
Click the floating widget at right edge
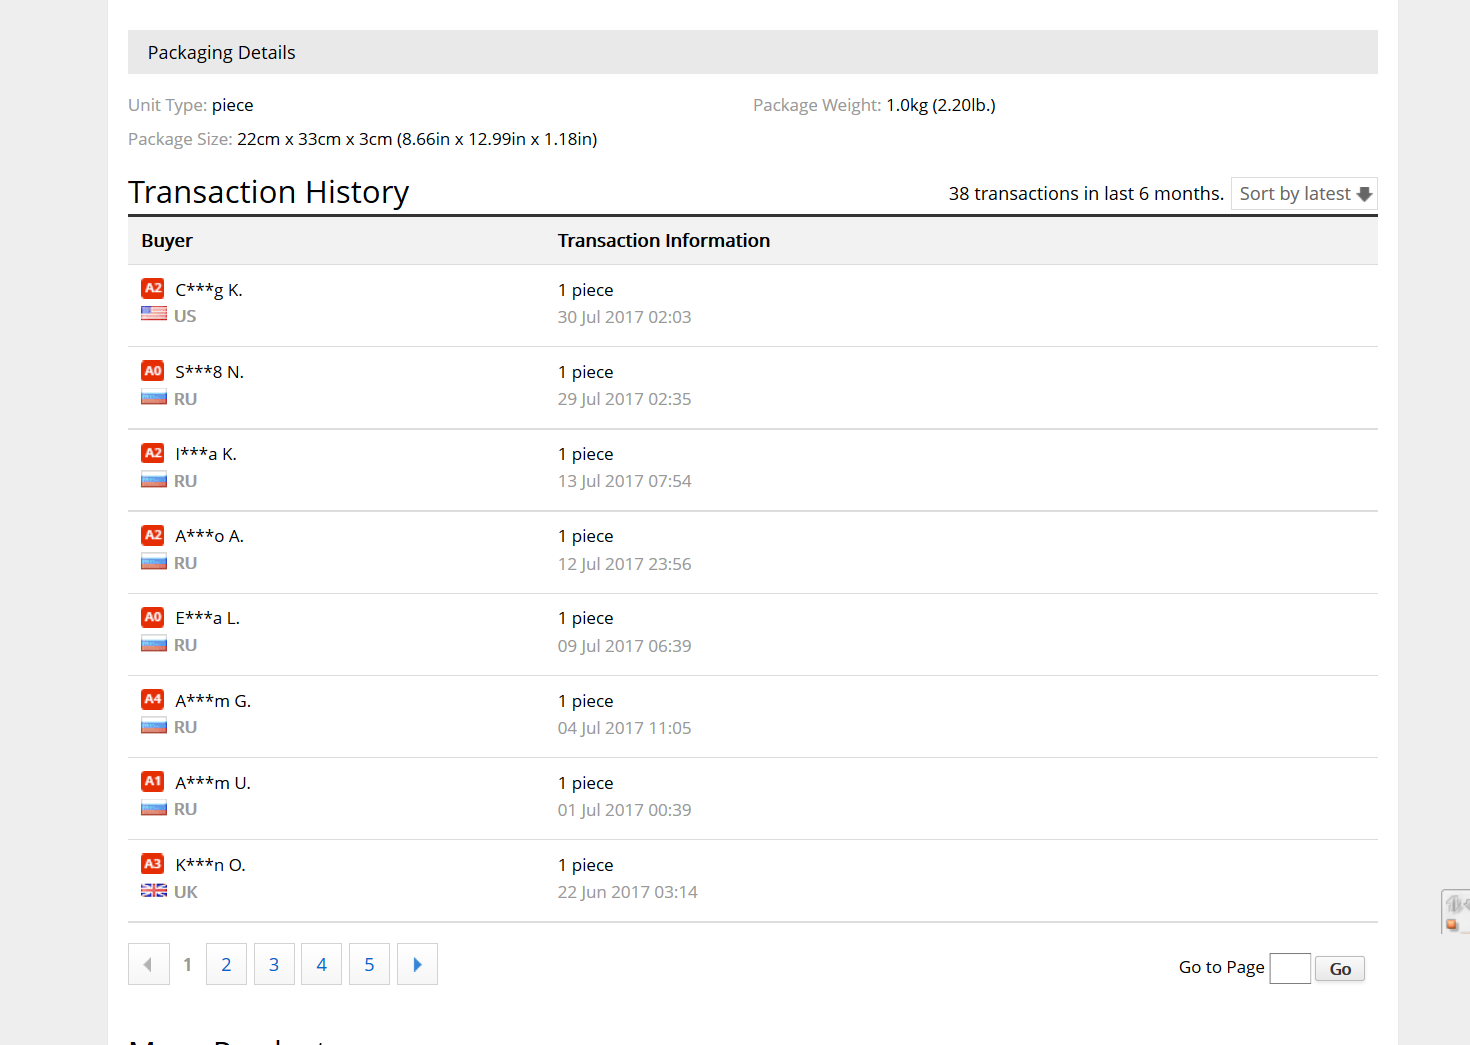pos(1455,911)
